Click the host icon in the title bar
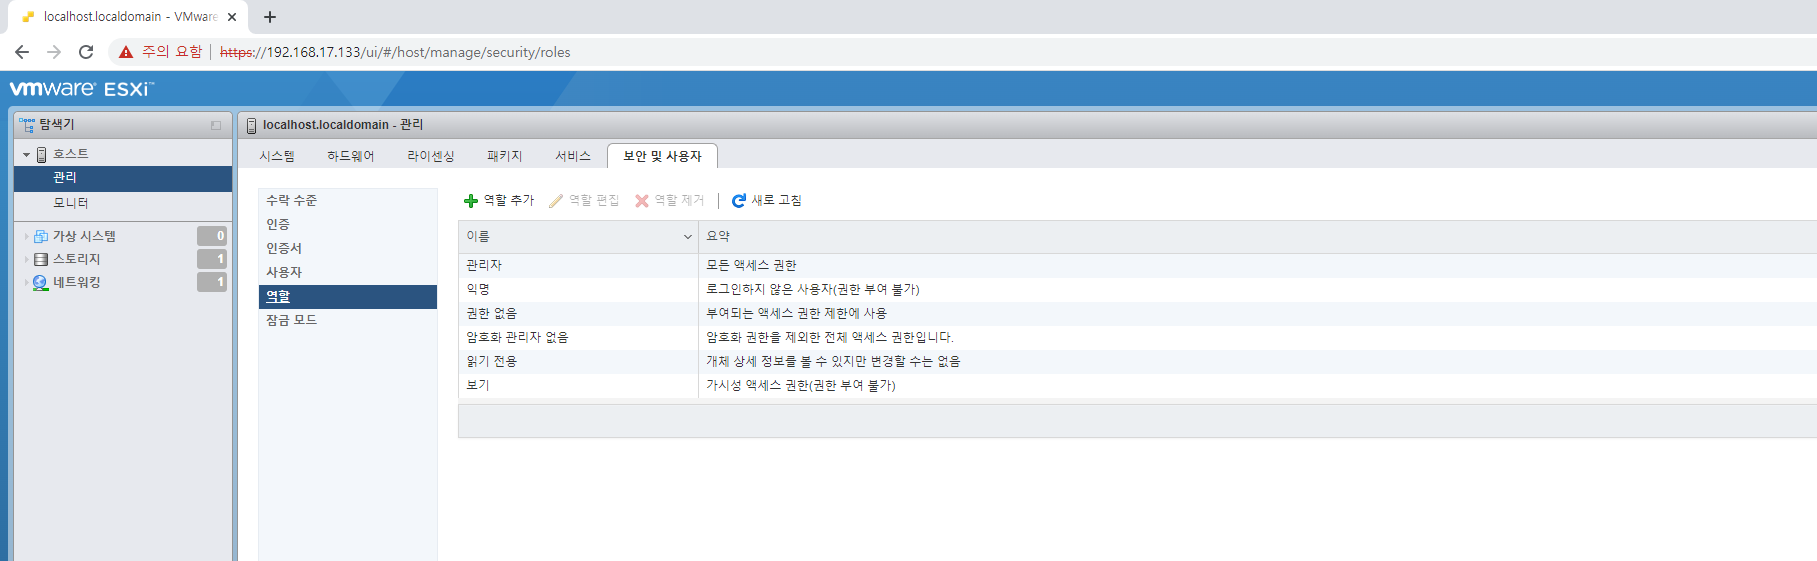Screen dimensions: 1817x561 251,125
